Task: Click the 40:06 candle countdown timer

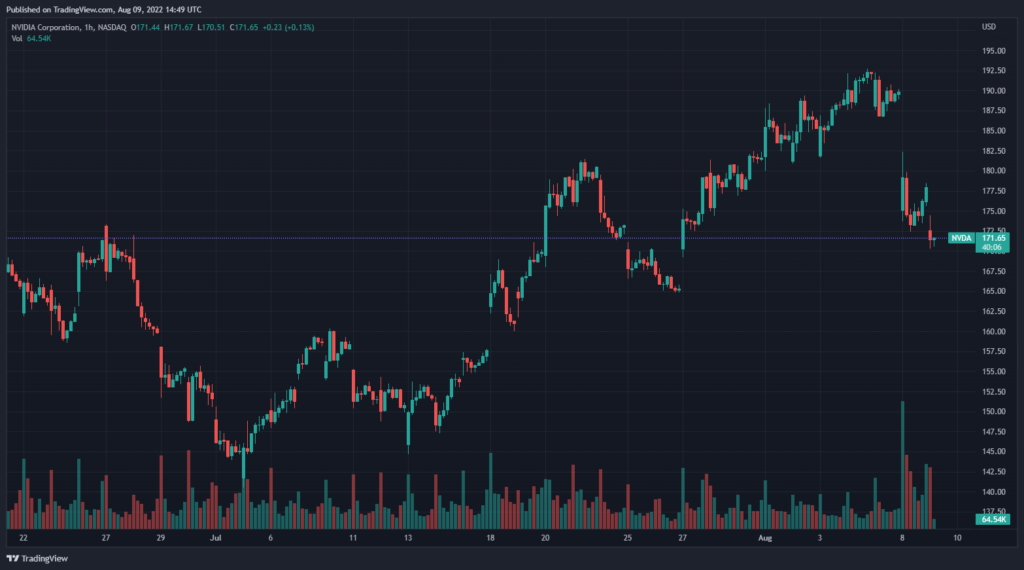Action: 991,247
